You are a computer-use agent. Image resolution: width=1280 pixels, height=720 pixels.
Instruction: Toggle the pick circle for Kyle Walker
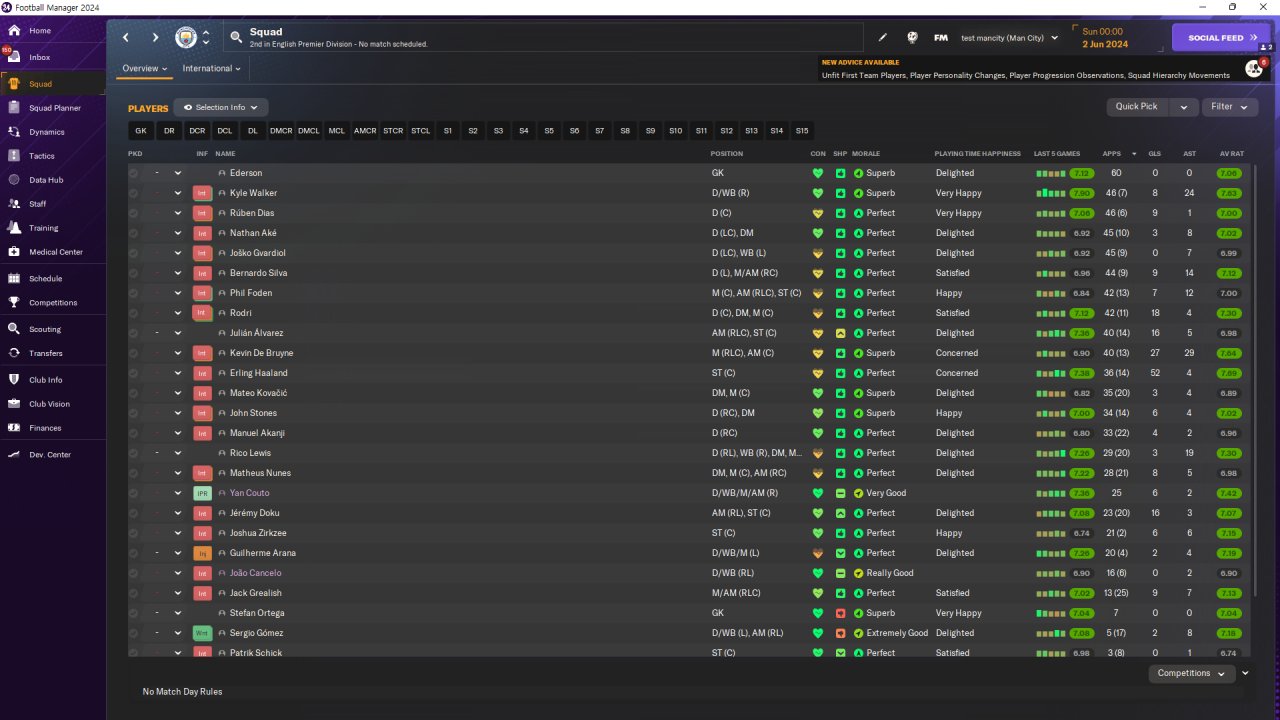click(x=134, y=193)
